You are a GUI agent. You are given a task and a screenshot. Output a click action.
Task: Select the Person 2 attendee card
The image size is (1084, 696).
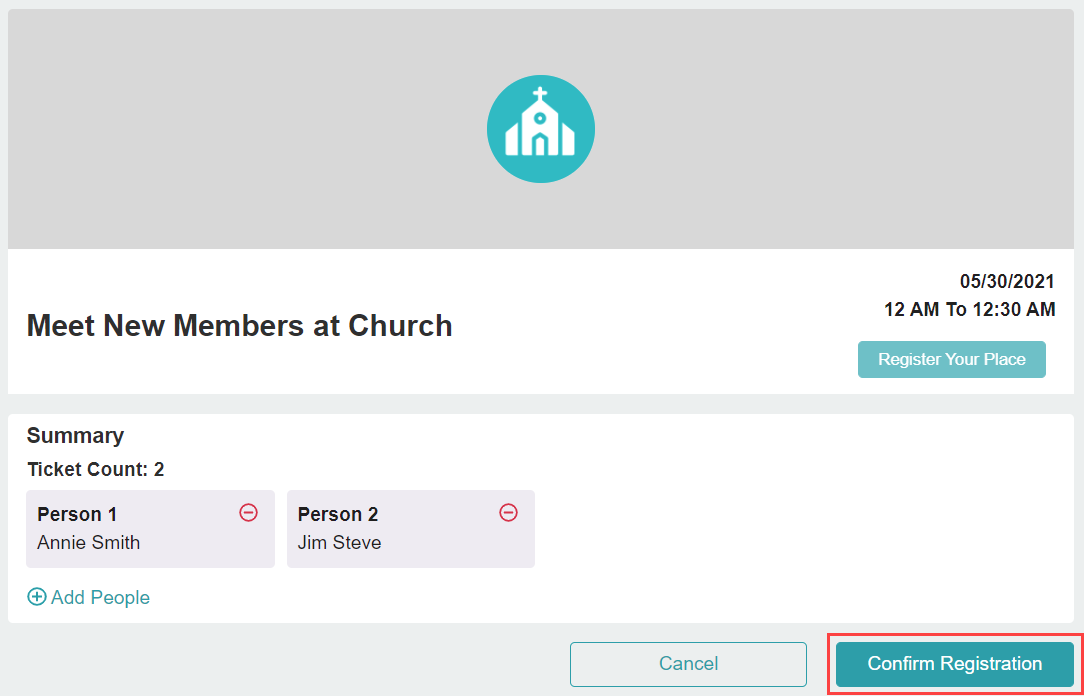tap(411, 529)
